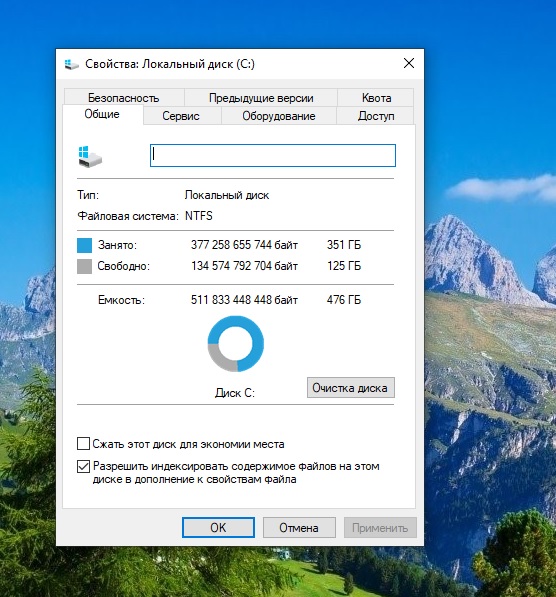The height and width of the screenshot is (597, 556).
Task: Select the Общие tab
Action: (102, 114)
